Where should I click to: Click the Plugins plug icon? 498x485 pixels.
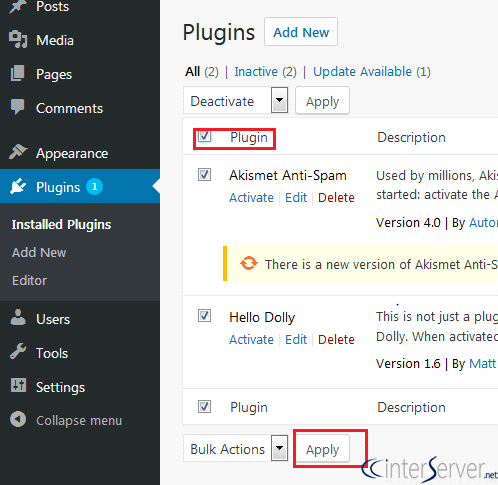pos(18,186)
